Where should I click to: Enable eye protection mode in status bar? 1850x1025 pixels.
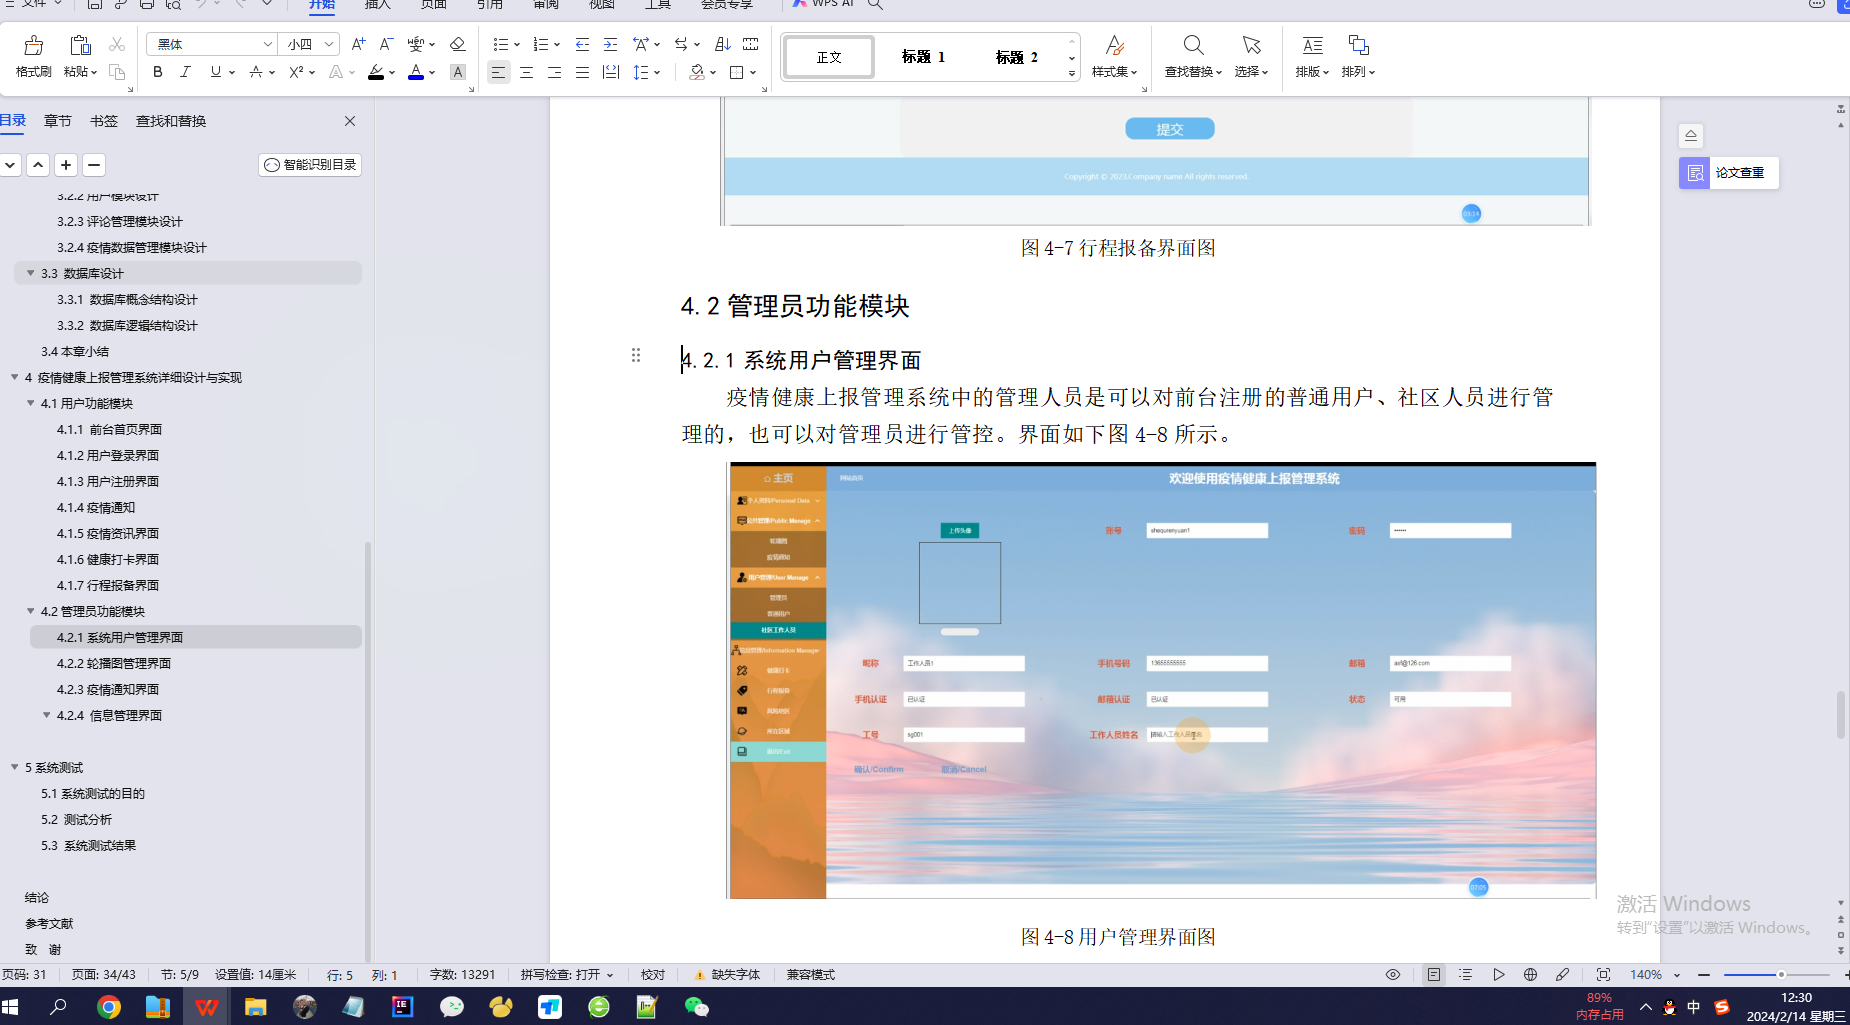(1393, 974)
